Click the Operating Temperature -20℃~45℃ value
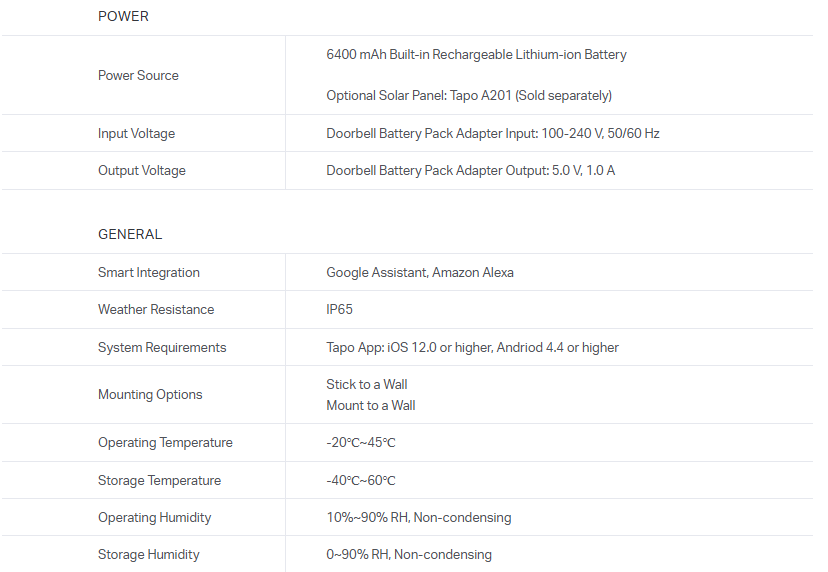 tap(360, 442)
